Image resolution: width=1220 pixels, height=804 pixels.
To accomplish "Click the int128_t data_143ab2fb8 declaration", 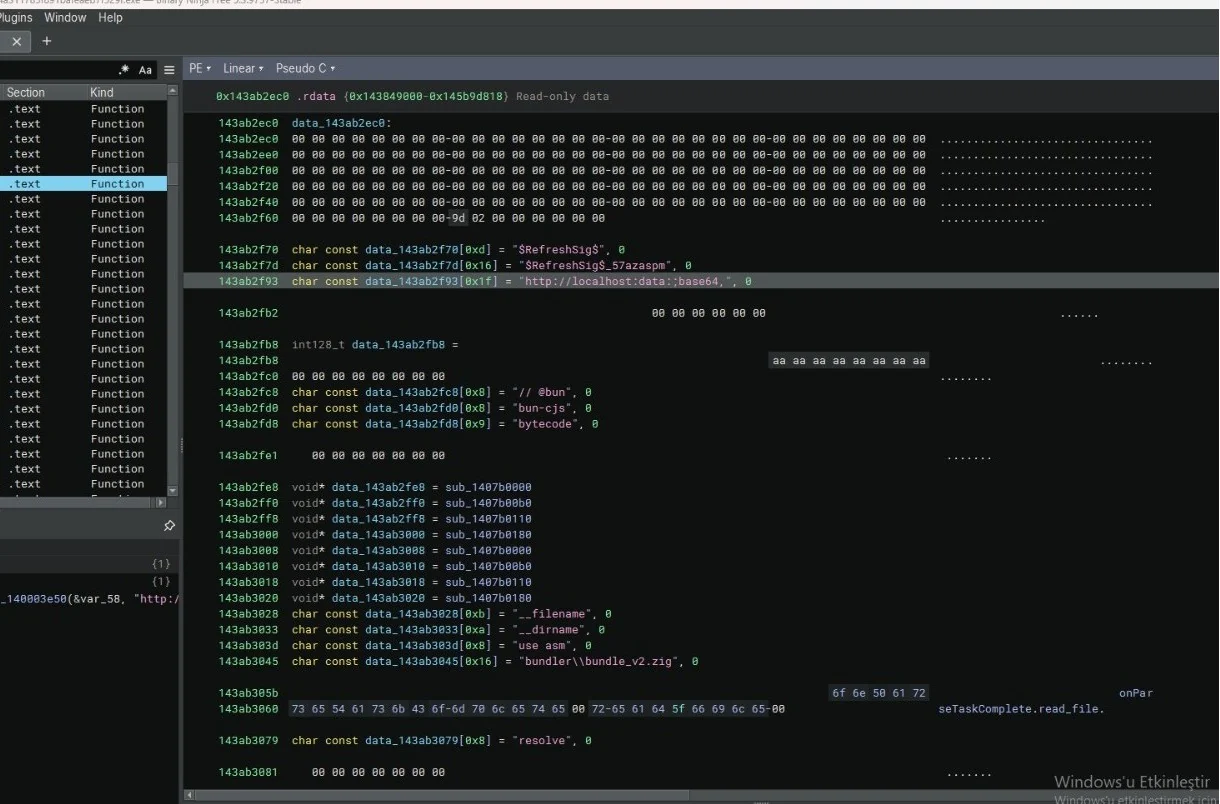I will pos(375,345).
